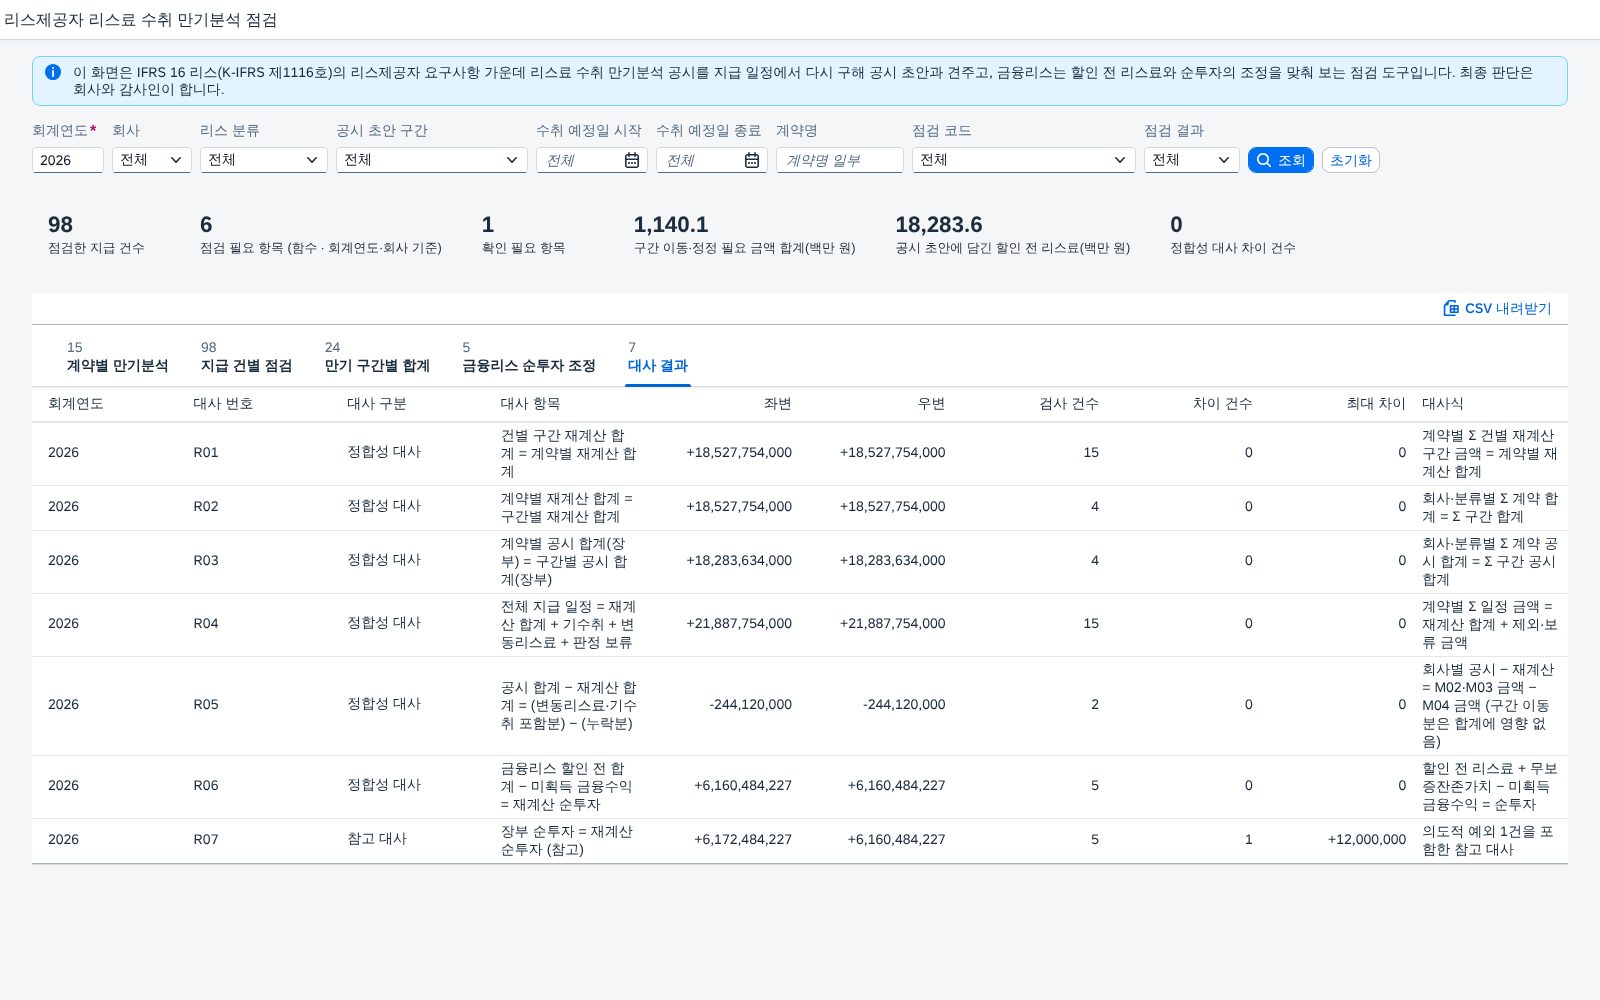Select the R01 row cell
Image resolution: width=1600 pixels, height=1000 pixels.
(x=206, y=453)
